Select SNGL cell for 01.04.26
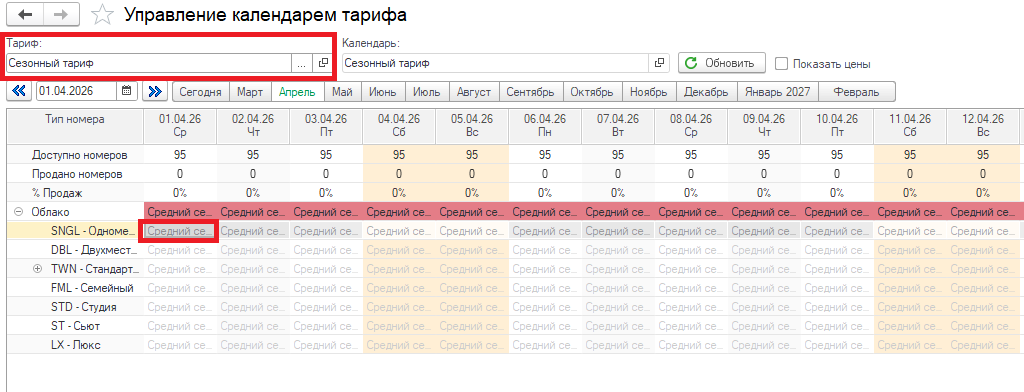The width and height of the screenshot is (1024, 392). click(180, 231)
